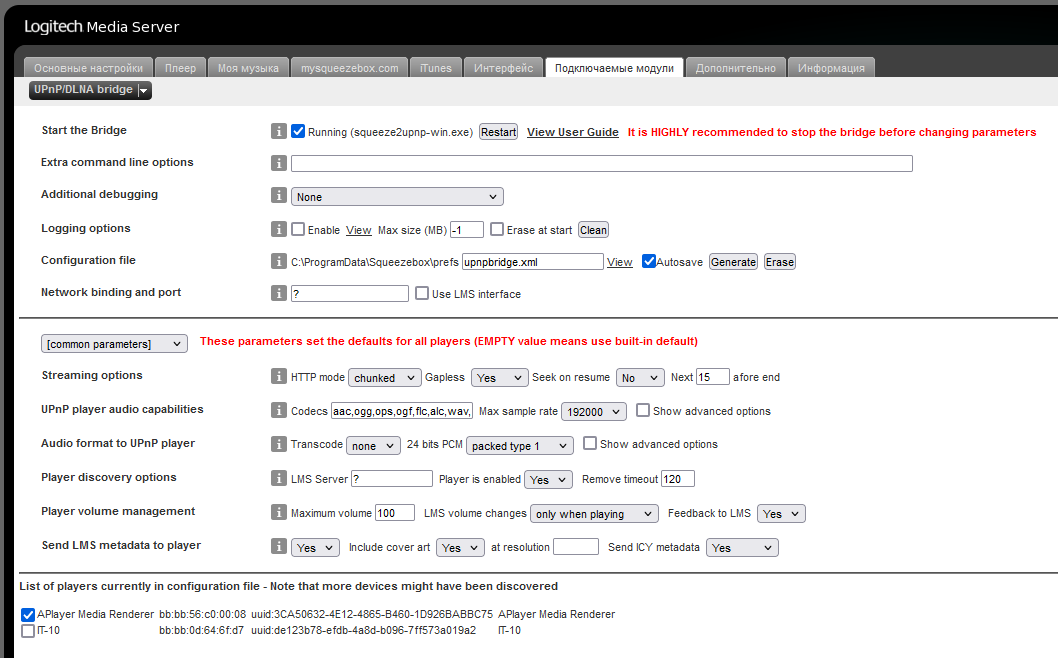1058x658 pixels.
Task: Enable logging checkbox
Action: coord(298,229)
